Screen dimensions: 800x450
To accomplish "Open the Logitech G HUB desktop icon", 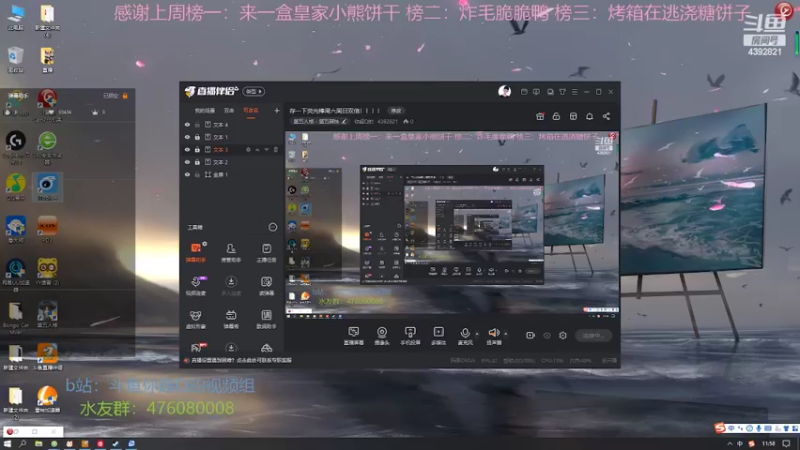I will (15, 147).
